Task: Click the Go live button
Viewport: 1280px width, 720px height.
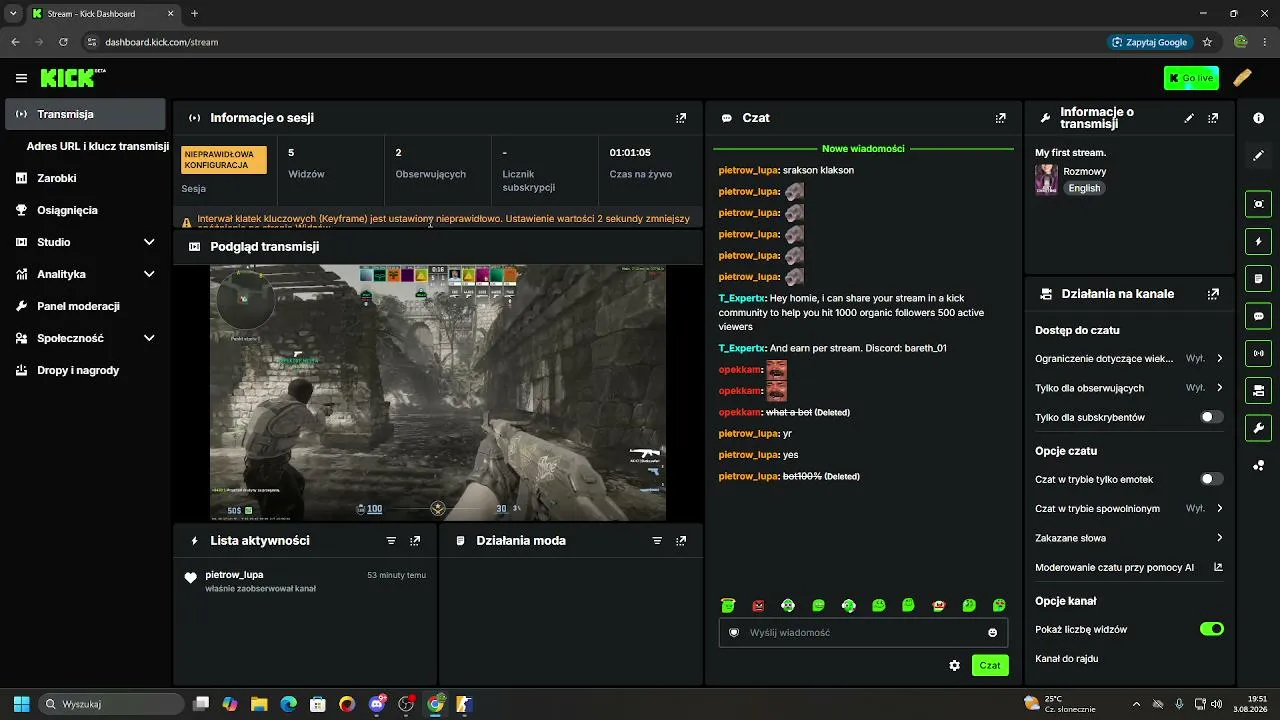Action: click(1191, 78)
